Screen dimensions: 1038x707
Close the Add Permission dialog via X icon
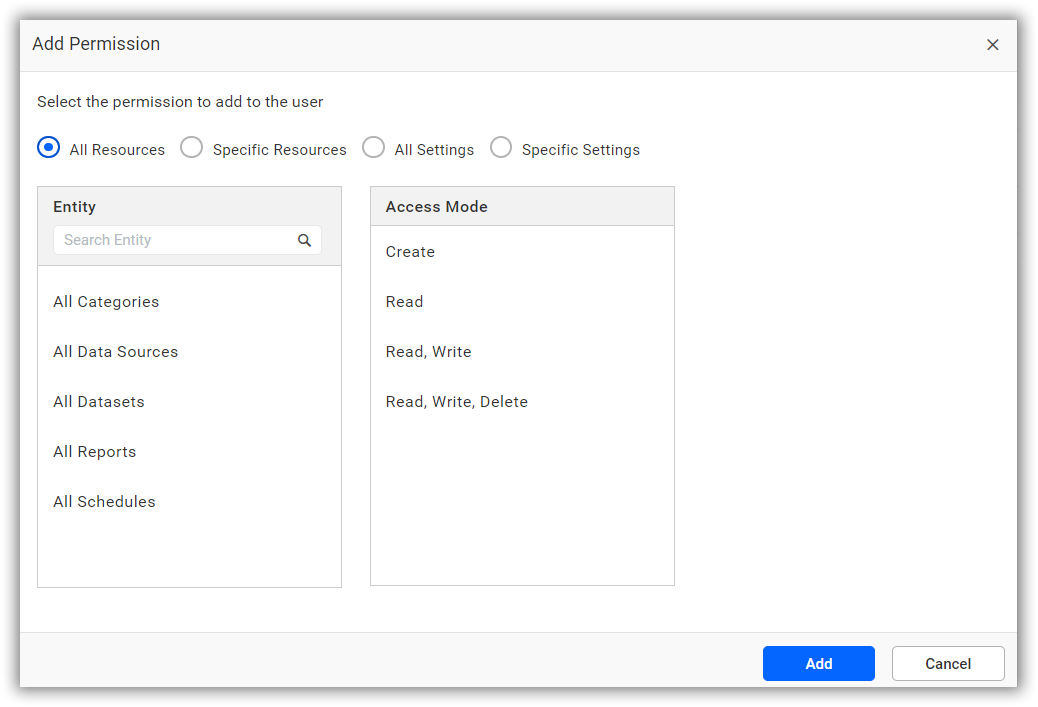993,44
